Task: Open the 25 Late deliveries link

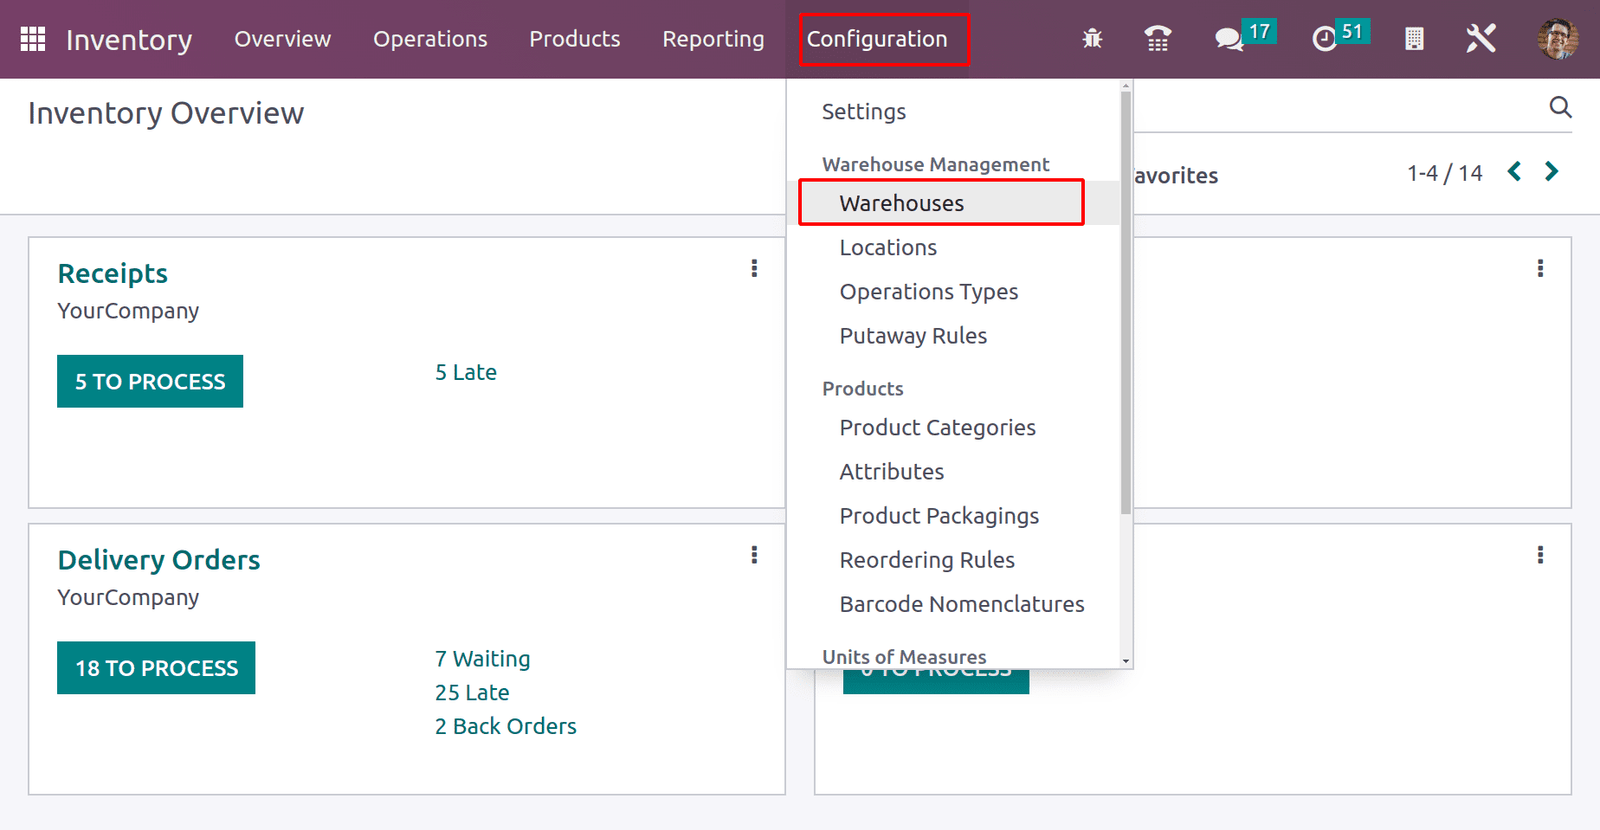Action: [472, 693]
